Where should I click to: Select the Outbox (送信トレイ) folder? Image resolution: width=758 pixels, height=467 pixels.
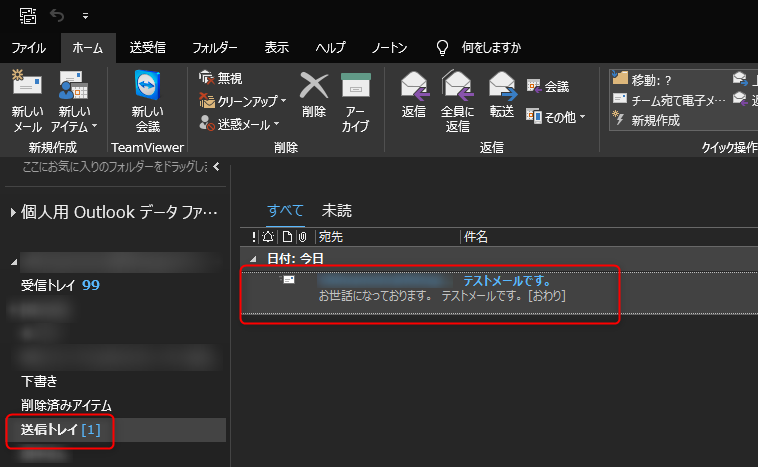click(60, 429)
